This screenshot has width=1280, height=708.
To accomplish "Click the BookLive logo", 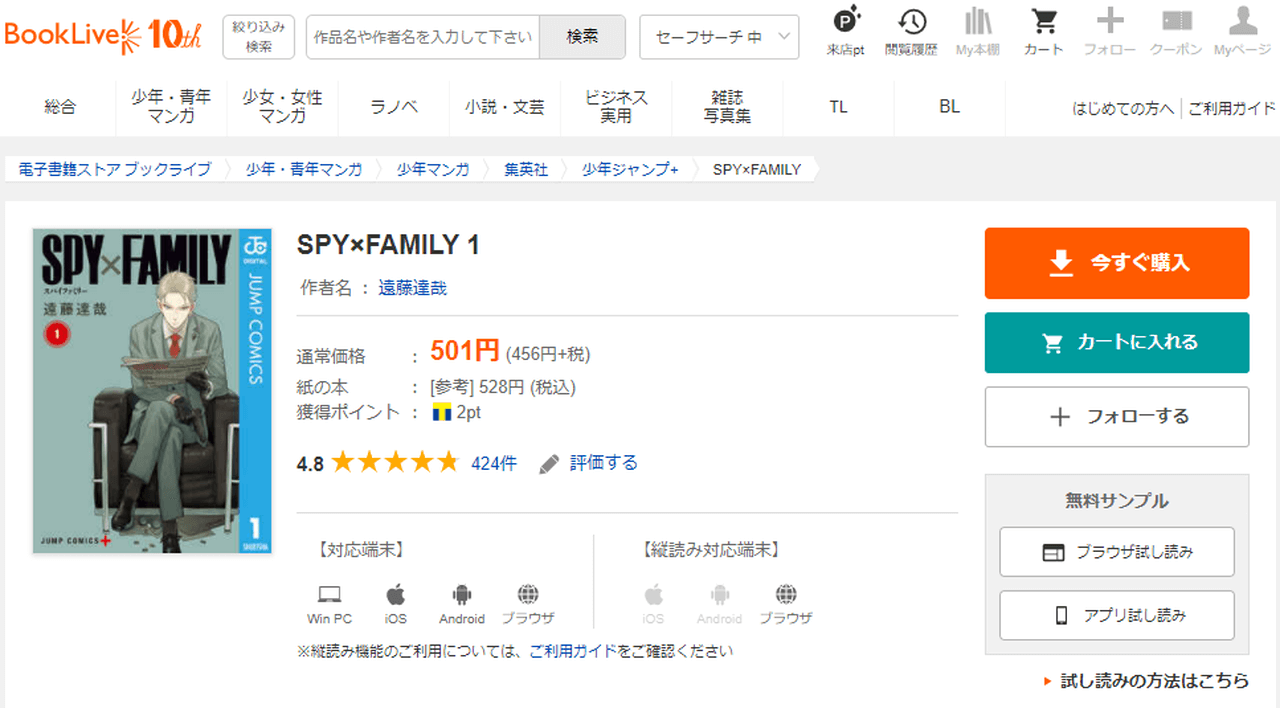I will click(103, 36).
